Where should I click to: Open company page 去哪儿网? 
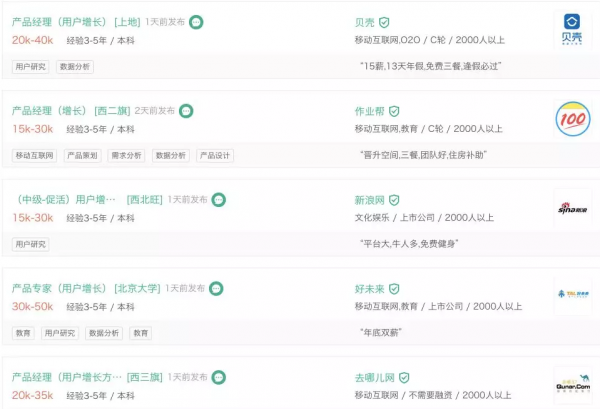(375, 378)
